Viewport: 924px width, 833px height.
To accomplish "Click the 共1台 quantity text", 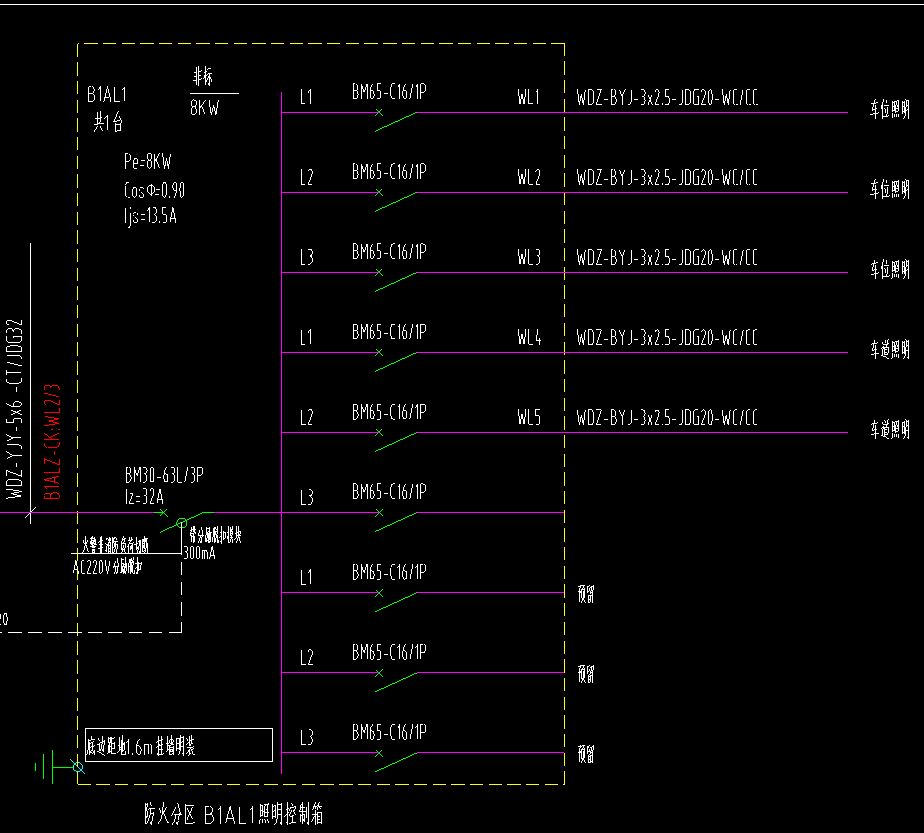I will pos(108,122).
